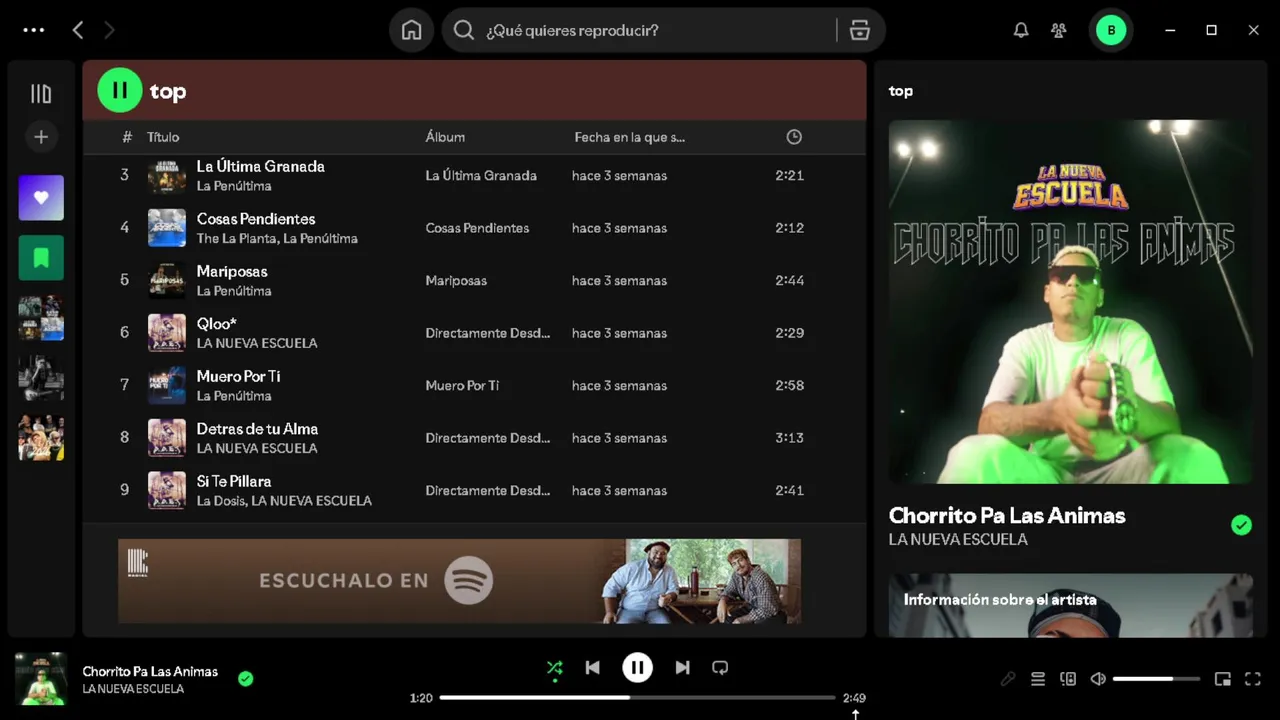This screenshot has width=1280, height=720.
Task: Skip to the previous track
Action: (593, 668)
